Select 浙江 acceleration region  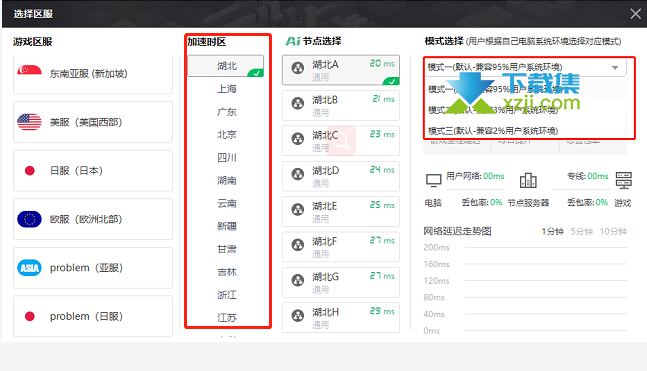(x=227, y=295)
